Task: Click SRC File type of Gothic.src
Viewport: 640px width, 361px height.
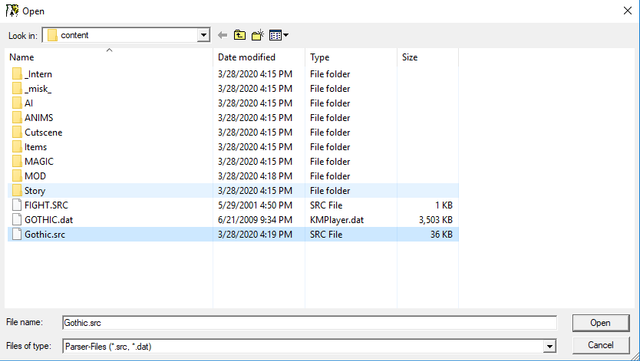Action: (326, 234)
